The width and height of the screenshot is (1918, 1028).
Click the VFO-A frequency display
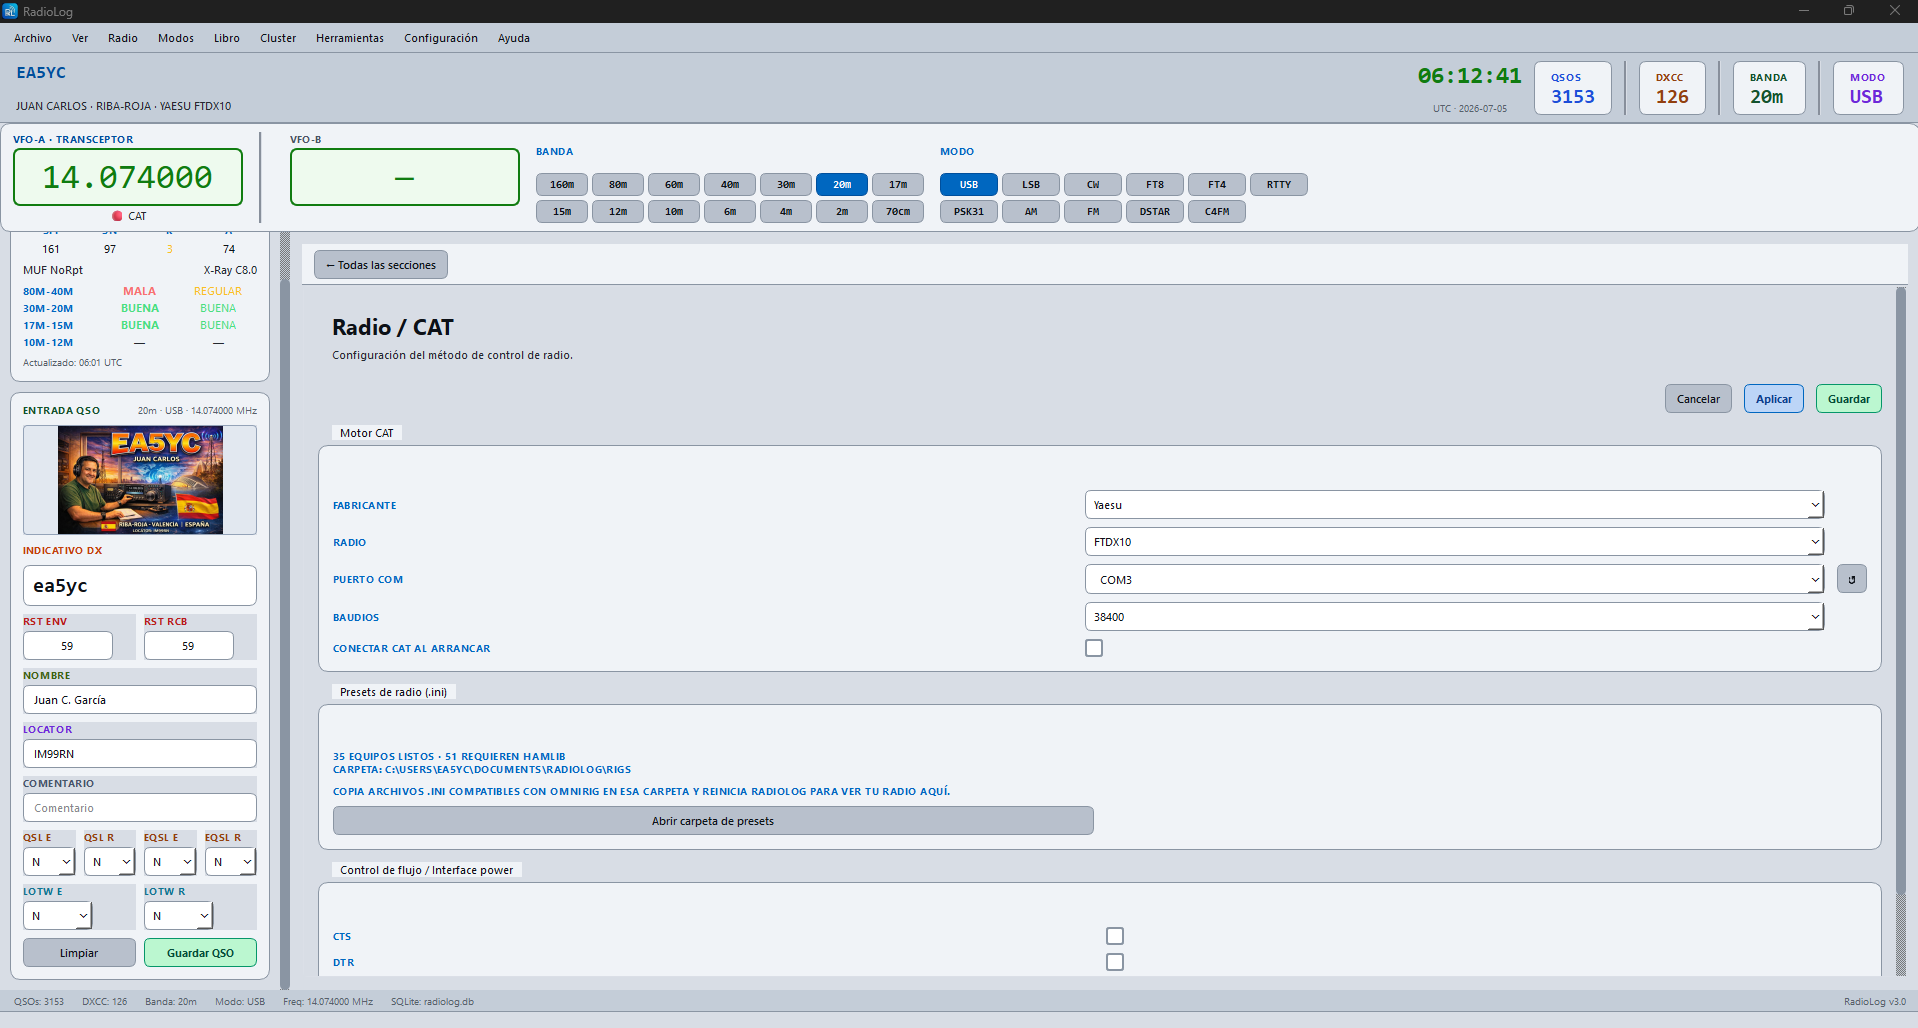[128, 177]
